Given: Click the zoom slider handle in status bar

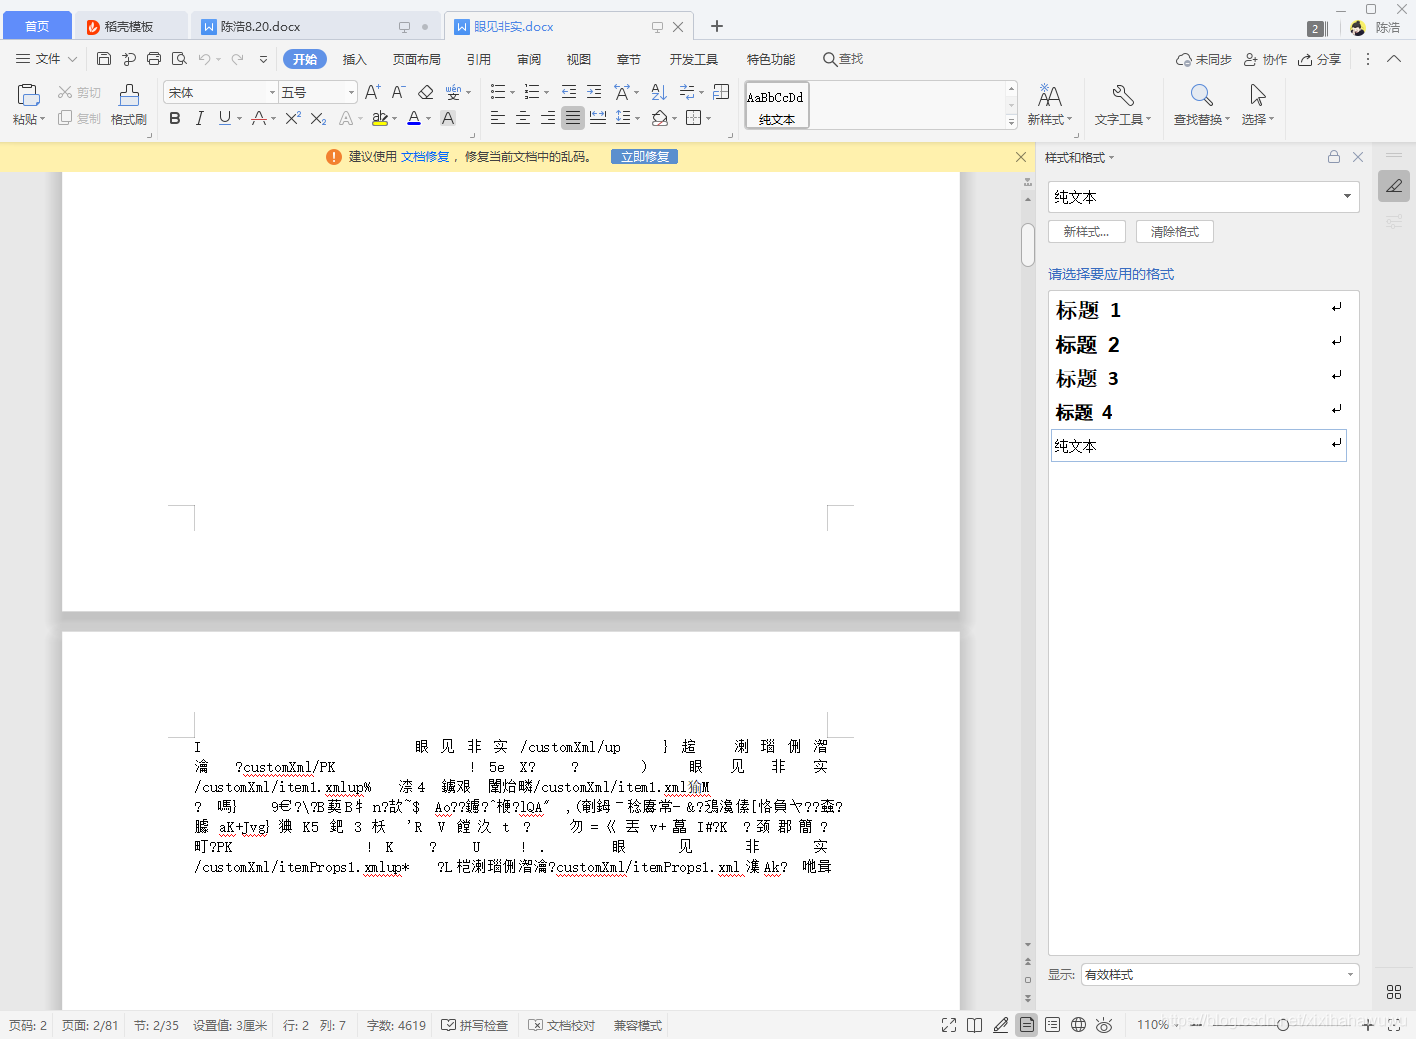Looking at the screenshot, I should [x=1282, y=1025].
